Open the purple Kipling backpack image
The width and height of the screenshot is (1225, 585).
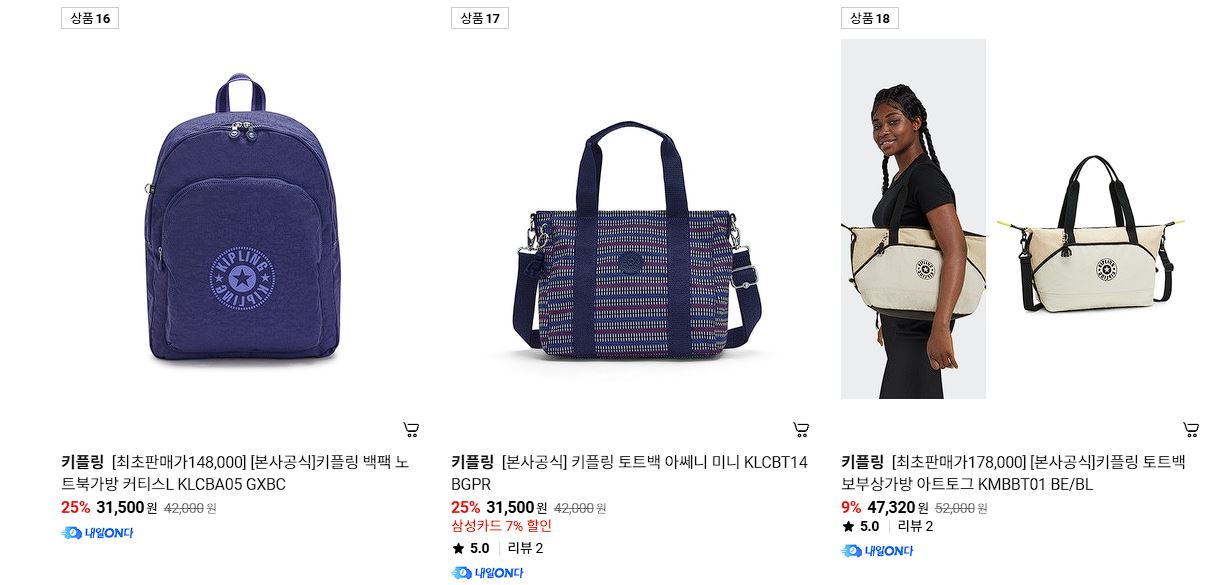coord(241,219)
